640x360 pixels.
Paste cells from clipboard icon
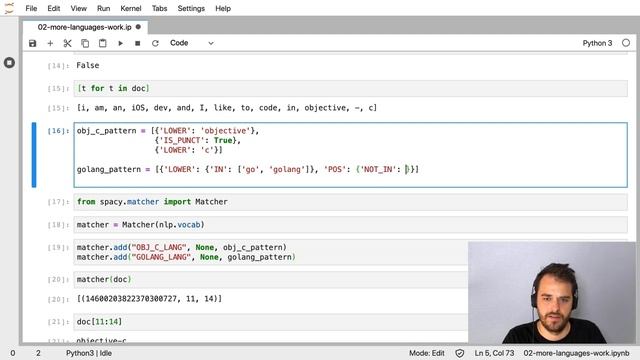tap(102, 43)
